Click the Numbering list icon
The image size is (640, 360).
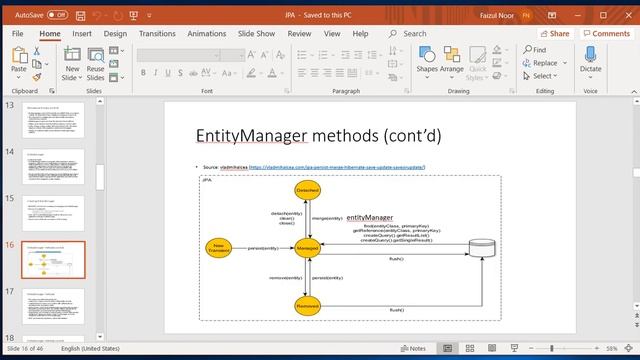coord(323,55)
